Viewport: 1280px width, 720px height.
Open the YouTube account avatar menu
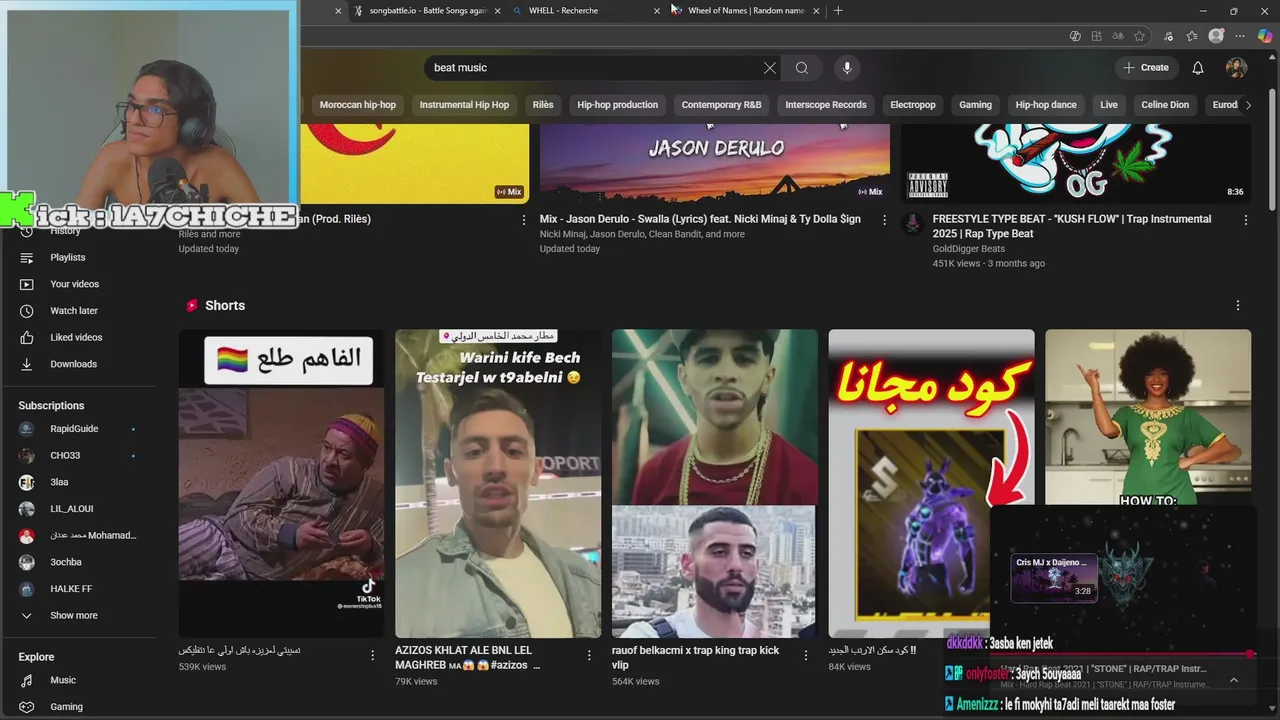(x=1237, y=68)
